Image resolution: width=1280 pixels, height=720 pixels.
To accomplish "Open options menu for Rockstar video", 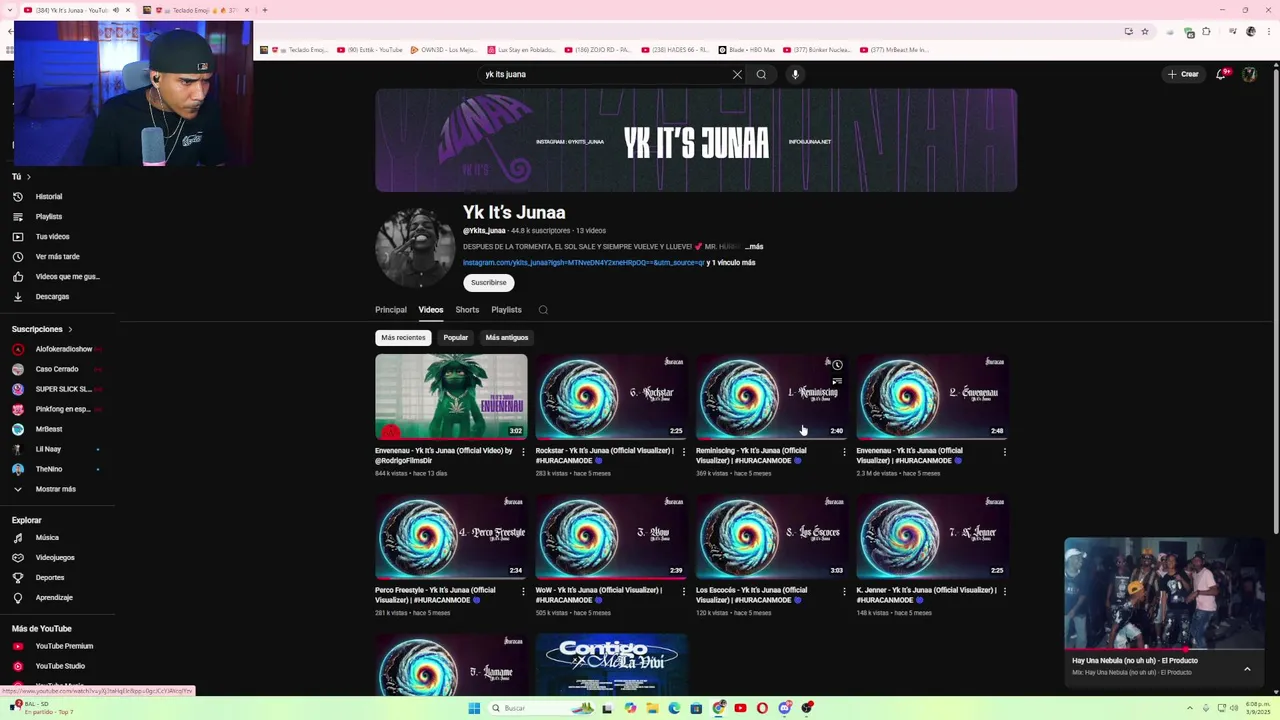I will (684, 452).
